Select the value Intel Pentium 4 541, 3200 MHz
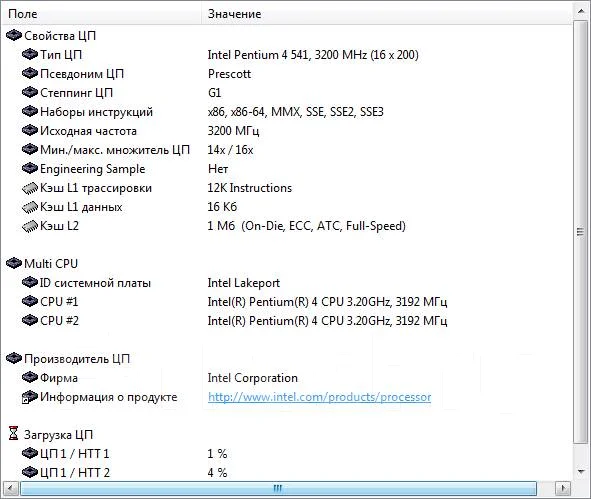The height and width of the screenshot is (499, 591). click(313, 55)
